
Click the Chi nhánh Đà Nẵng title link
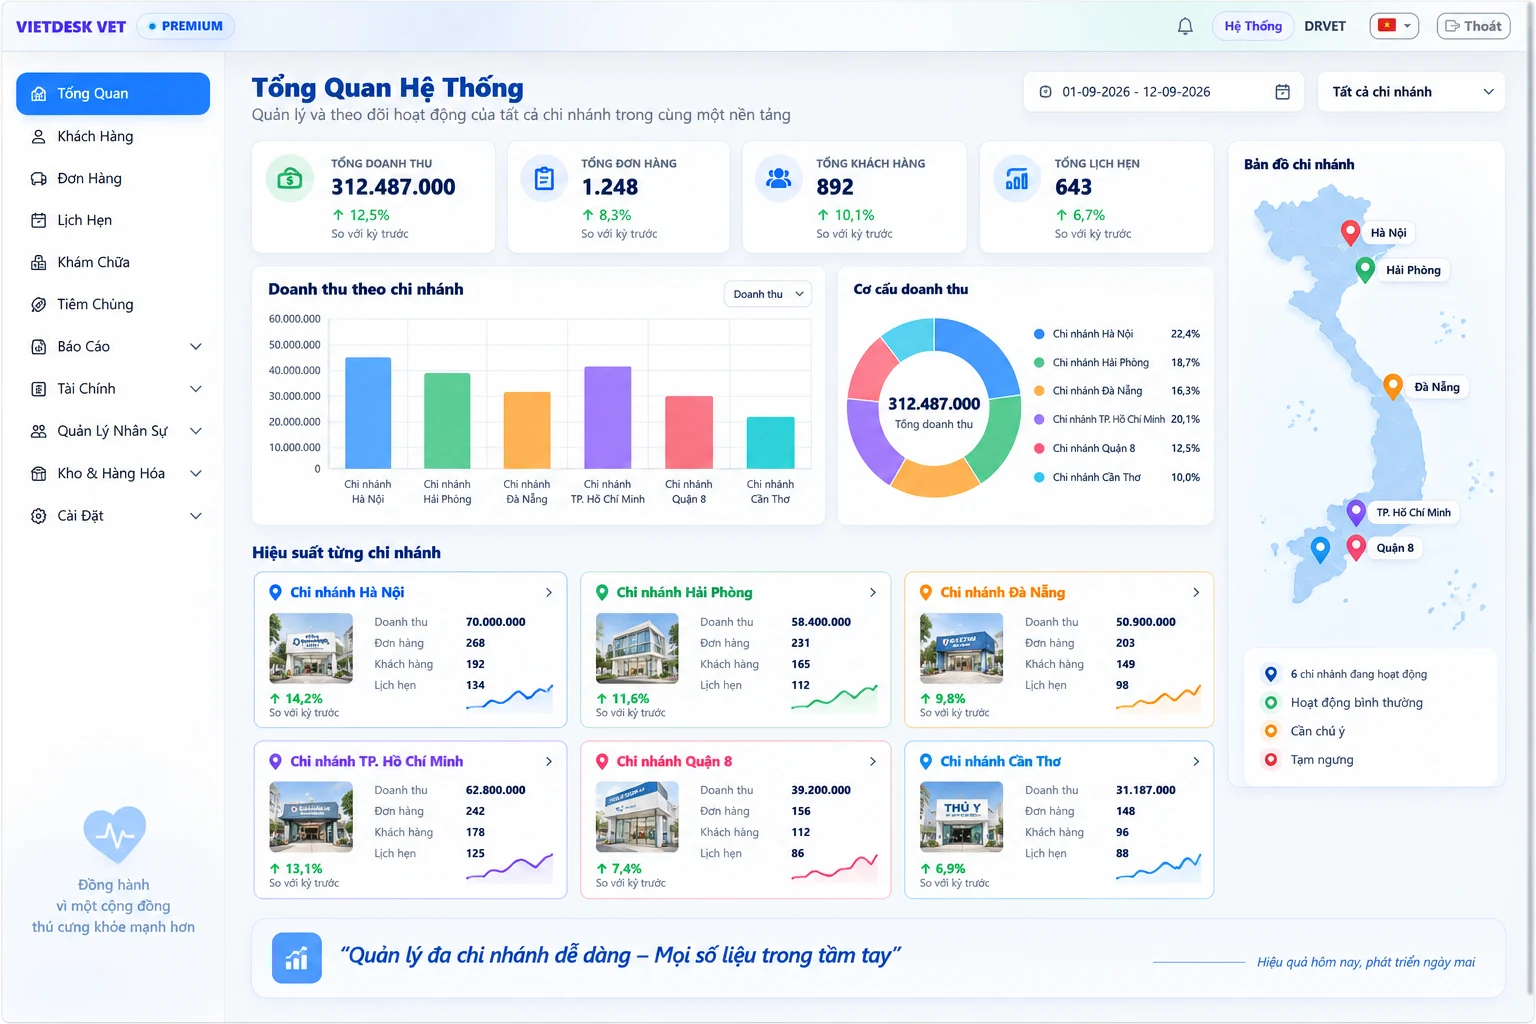click(x=1002, y=593)
